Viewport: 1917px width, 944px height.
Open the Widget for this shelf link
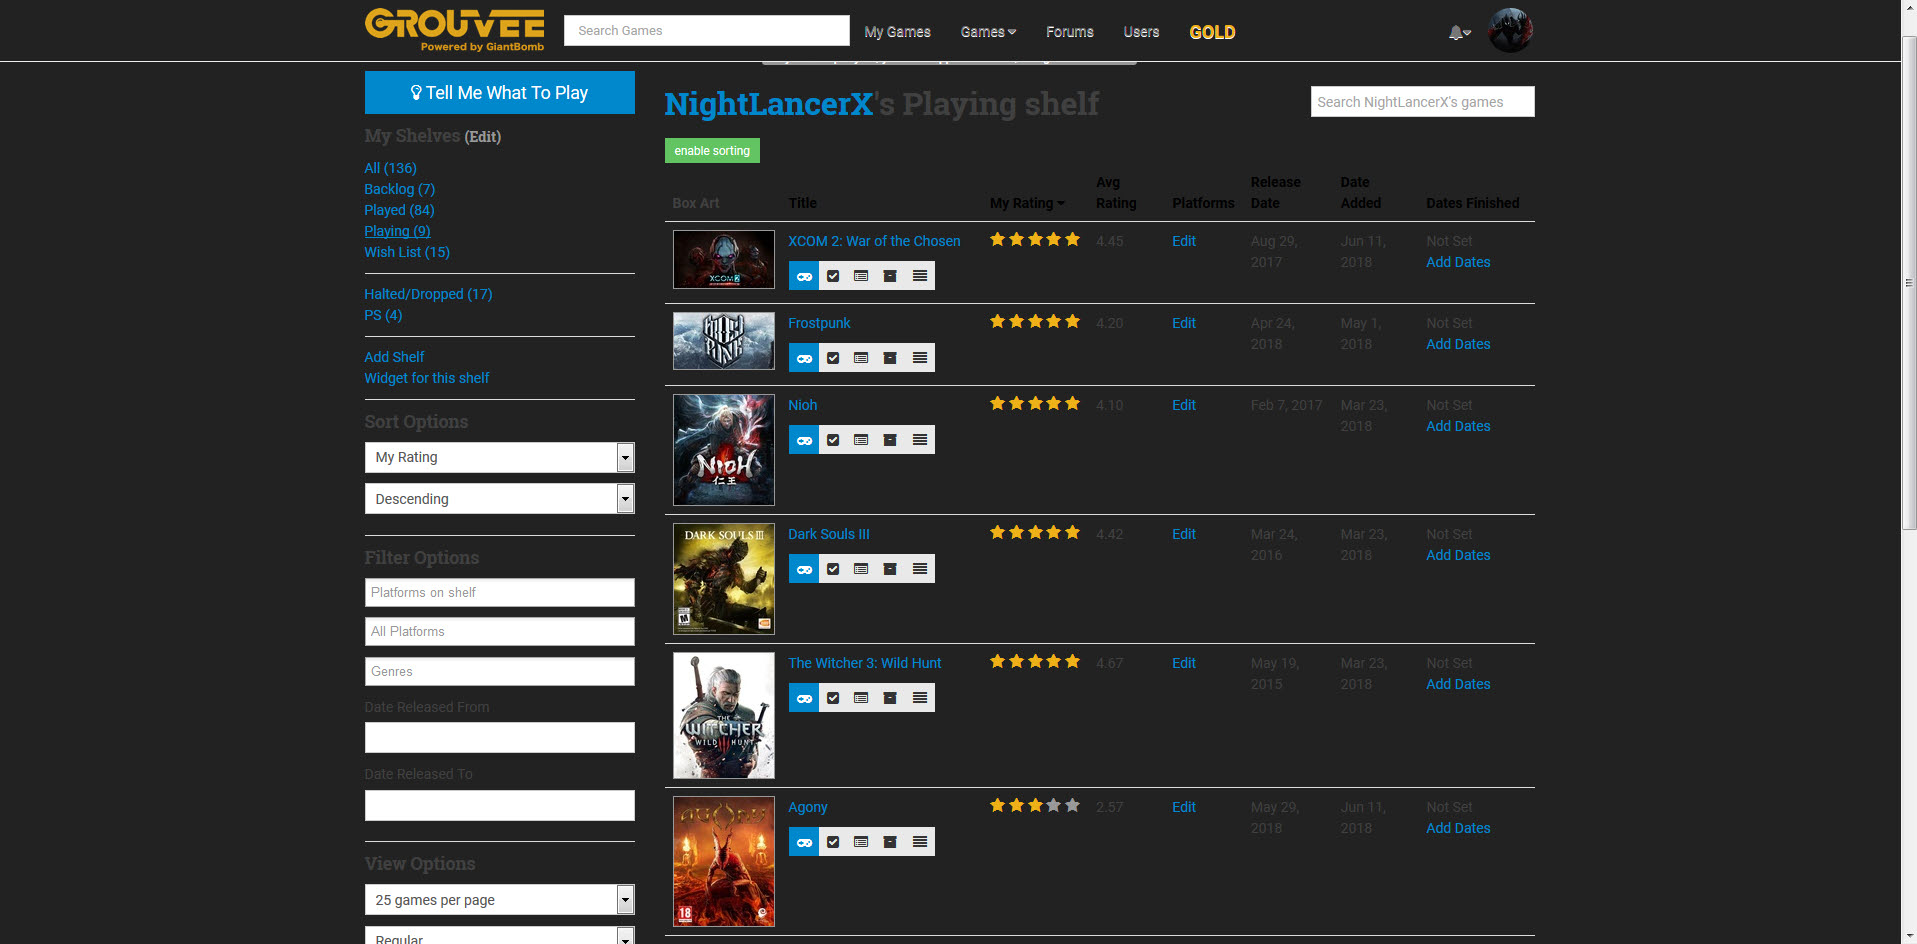[x=427, y=378]
